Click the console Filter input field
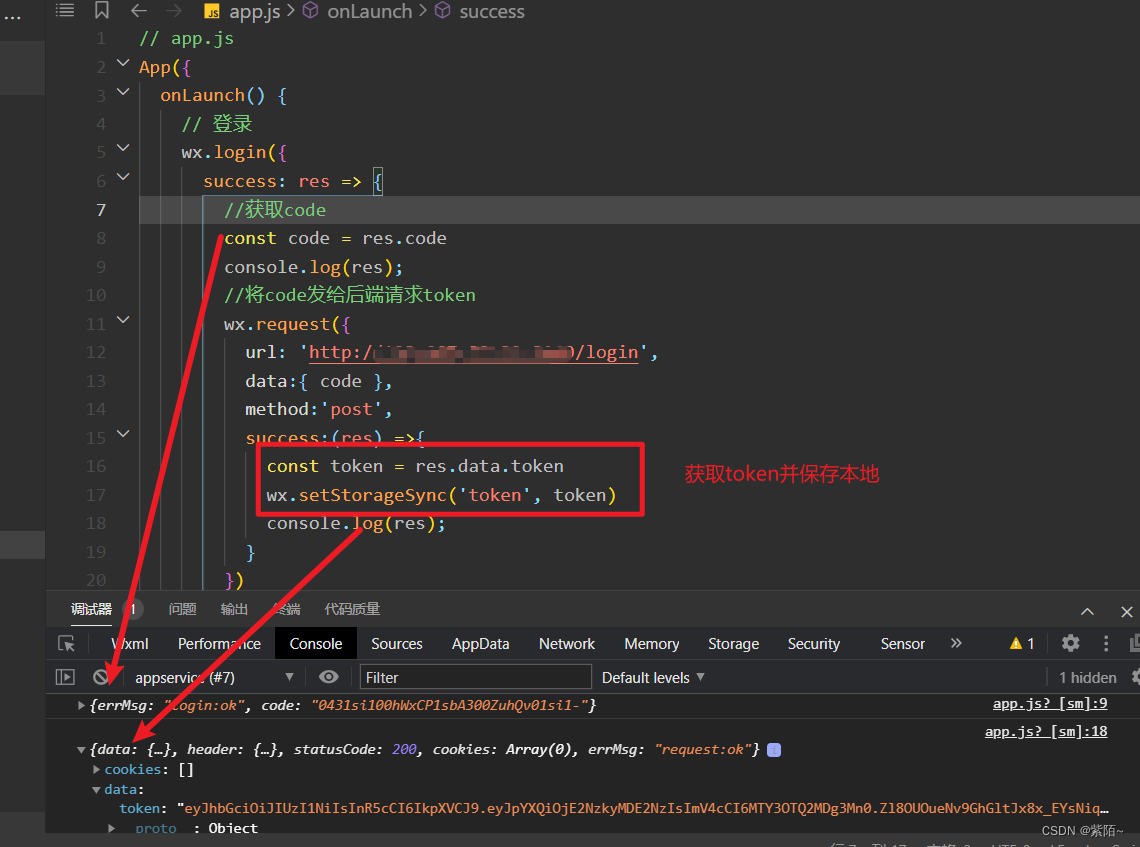 coord(475,678)
